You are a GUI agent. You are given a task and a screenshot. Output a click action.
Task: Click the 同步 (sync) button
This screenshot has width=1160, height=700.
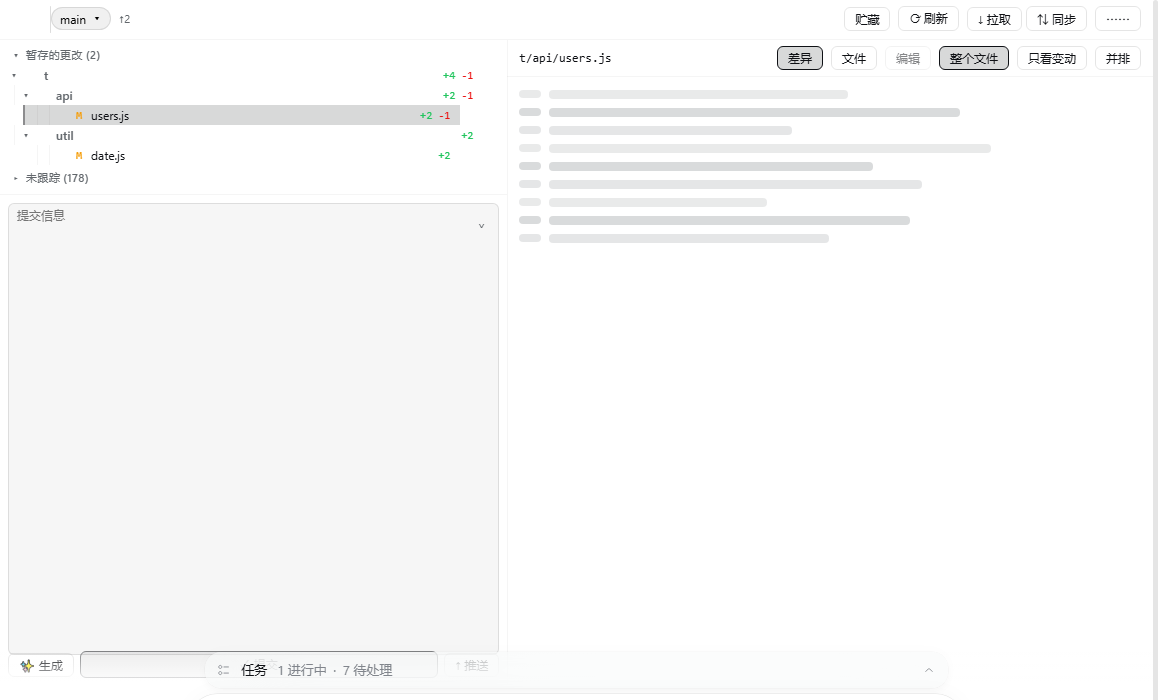pos(1056,19)
